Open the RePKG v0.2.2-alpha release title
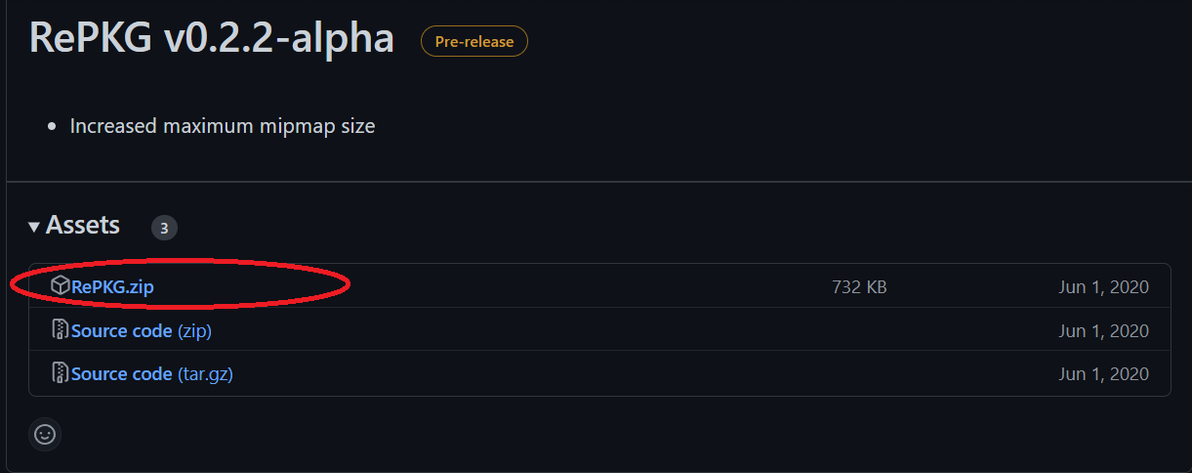This screenshot has width=1192, height=473. tap(211, 39)
